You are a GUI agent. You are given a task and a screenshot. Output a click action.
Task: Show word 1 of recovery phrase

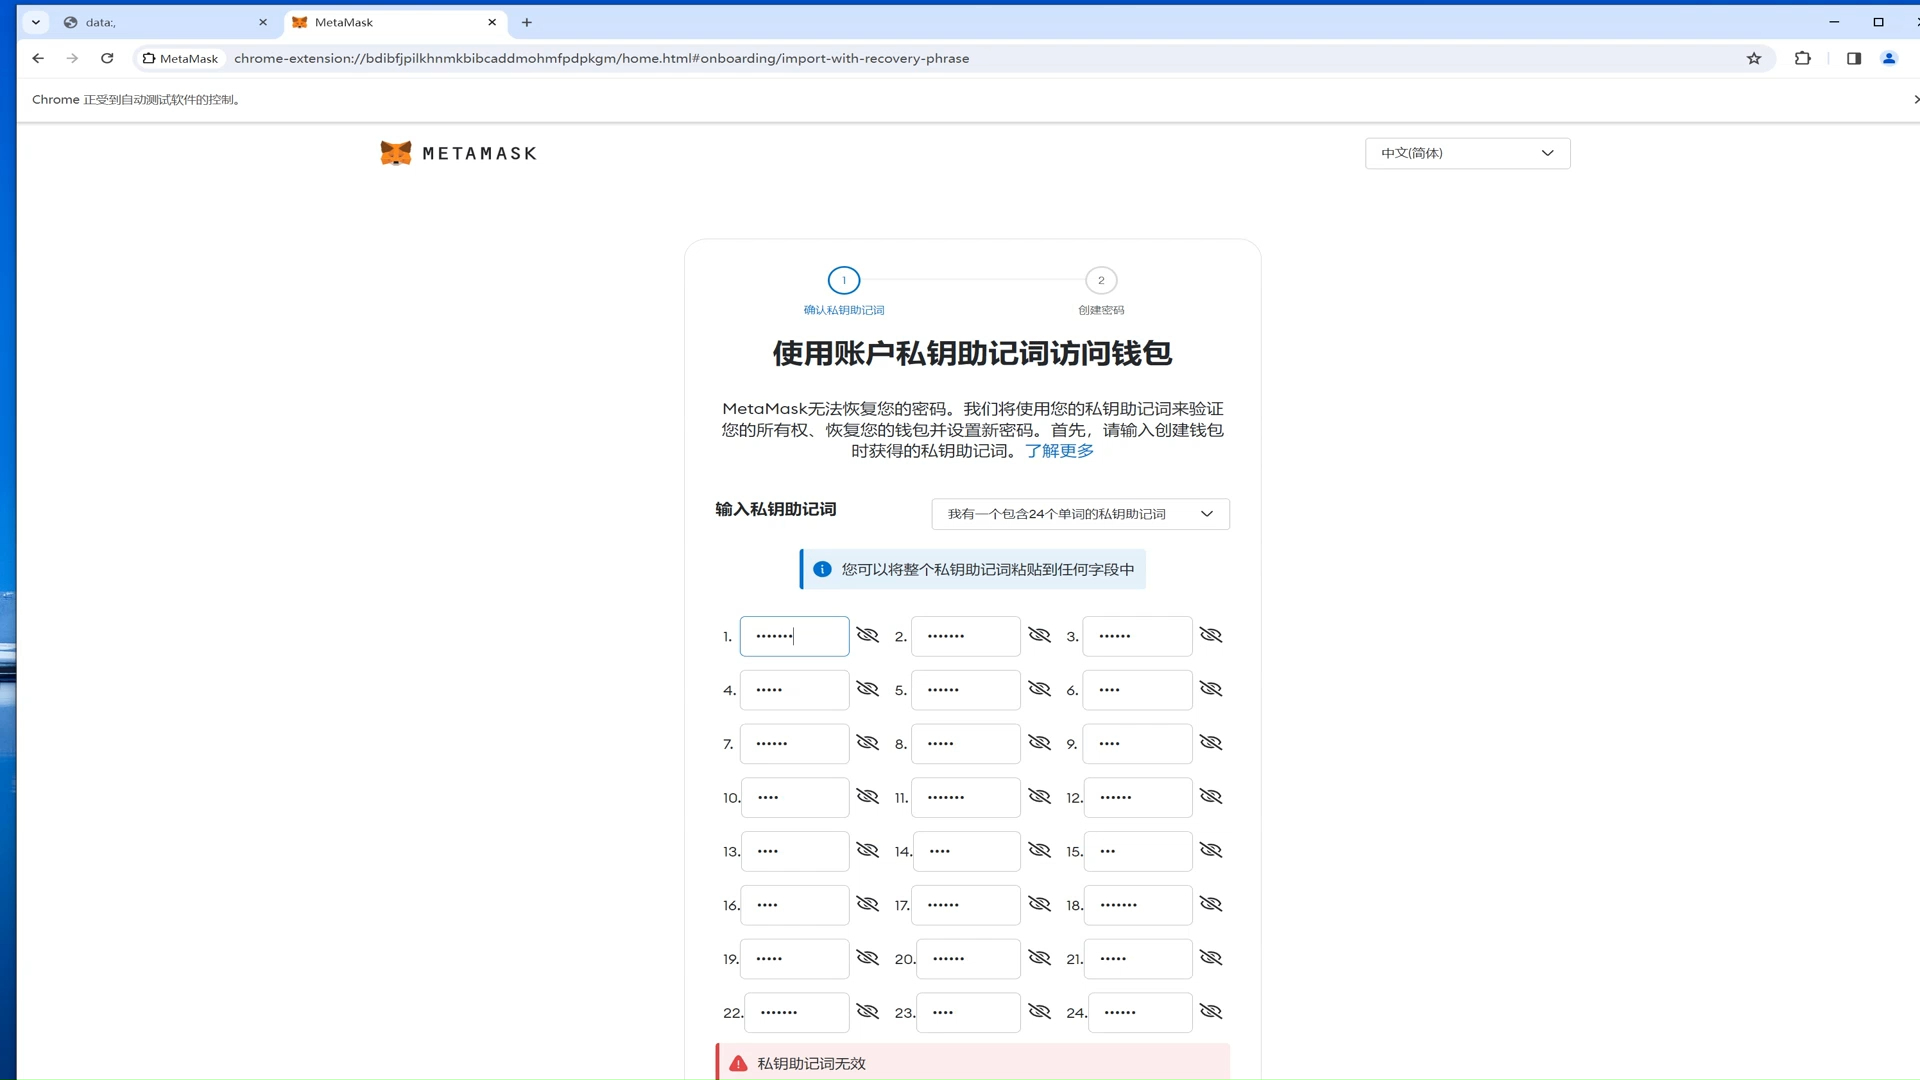867,635
